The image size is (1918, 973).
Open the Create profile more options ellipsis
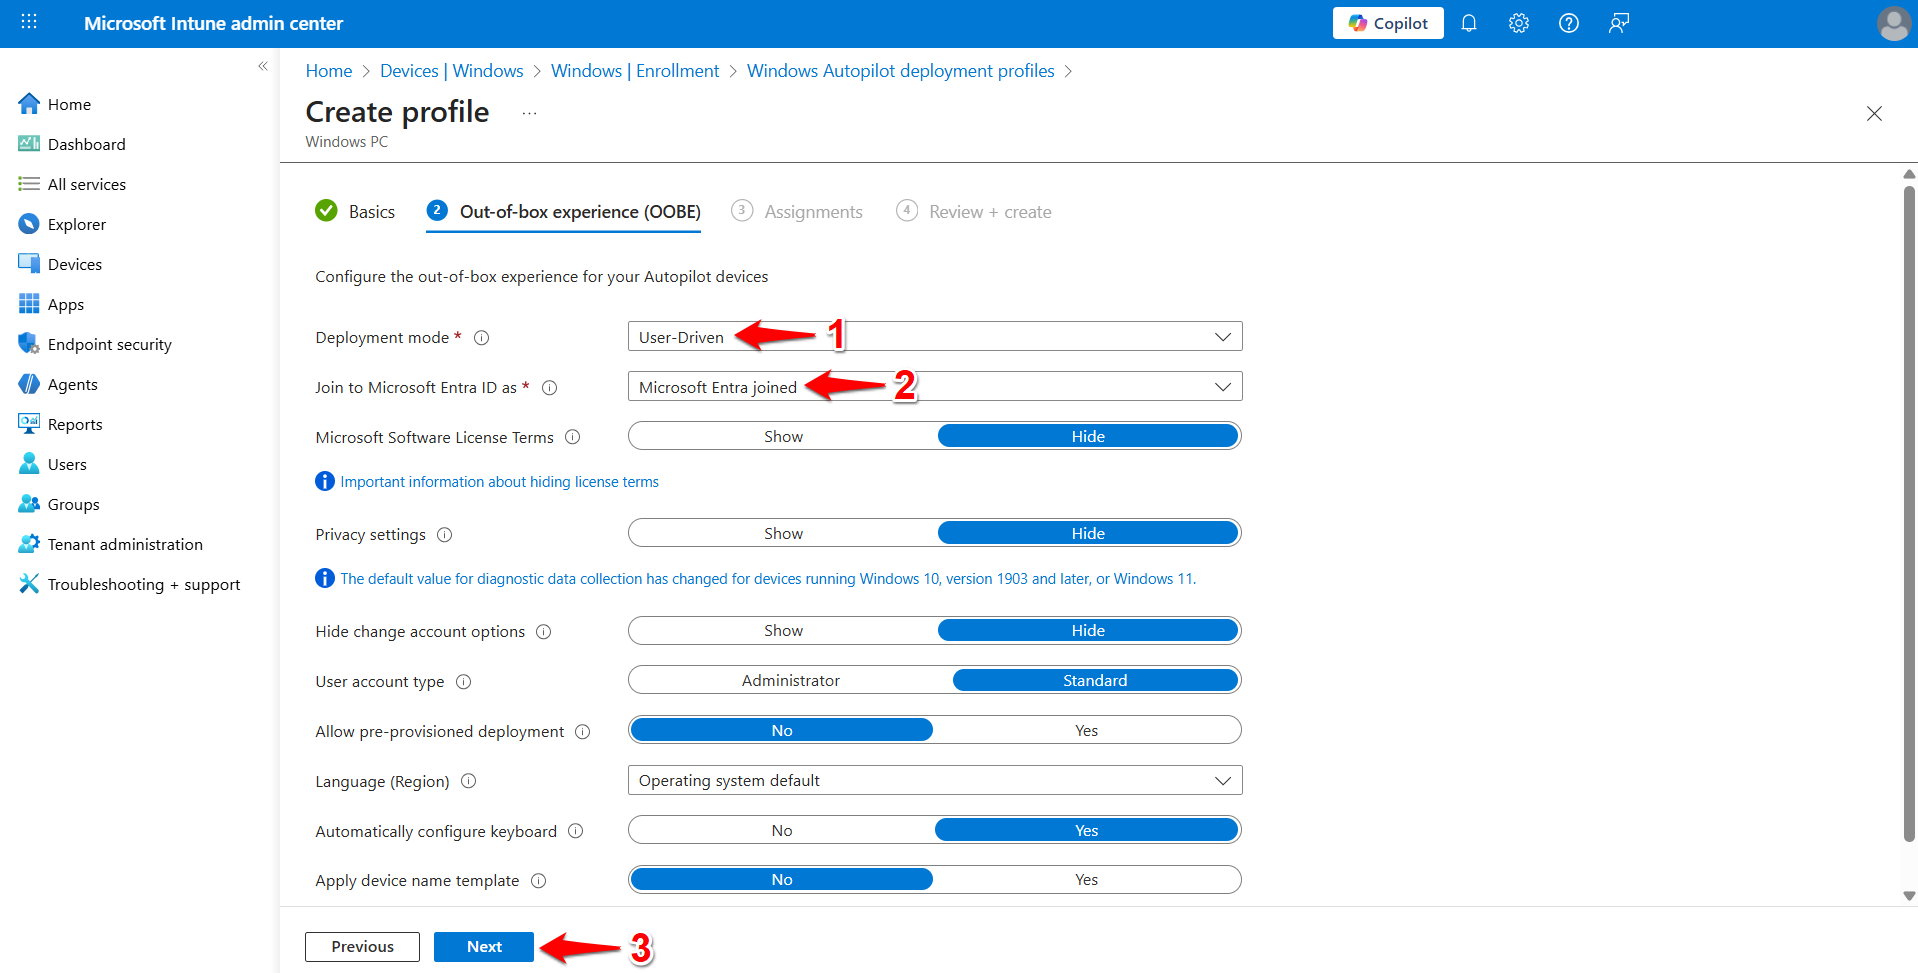pyautogui.click(x=529, y=113)
